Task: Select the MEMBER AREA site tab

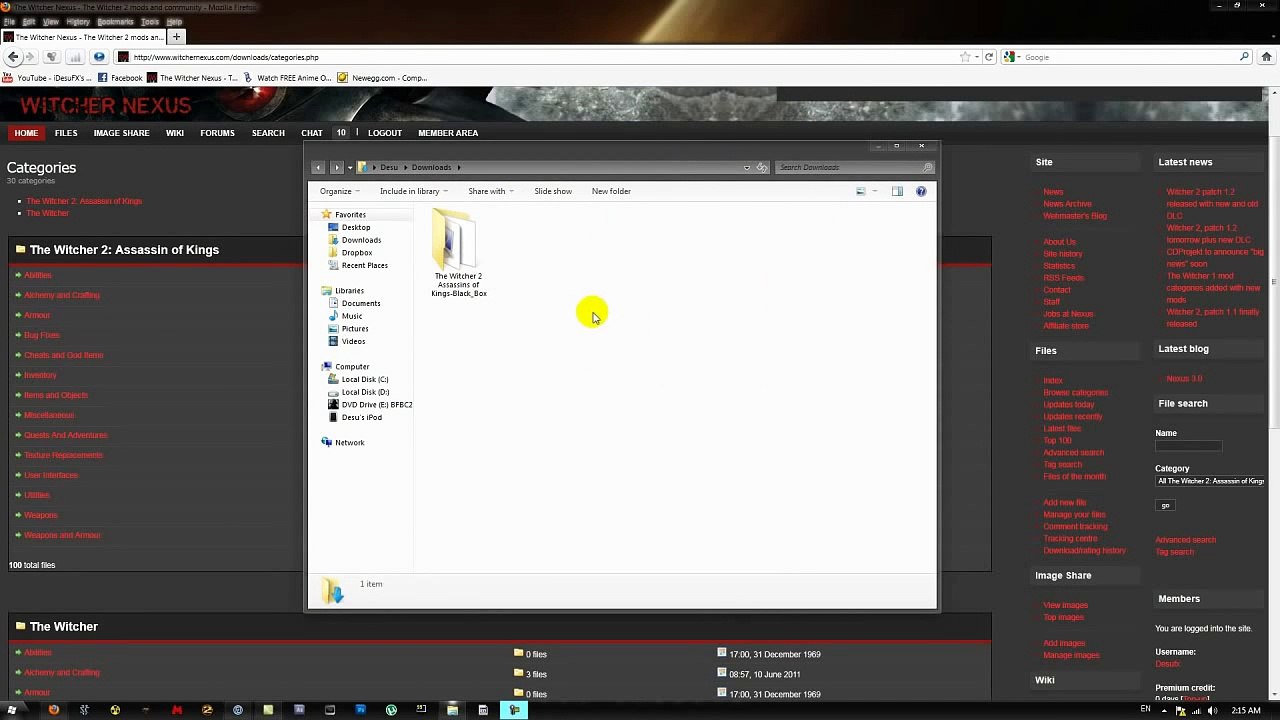Action: (x=448, y=133)
